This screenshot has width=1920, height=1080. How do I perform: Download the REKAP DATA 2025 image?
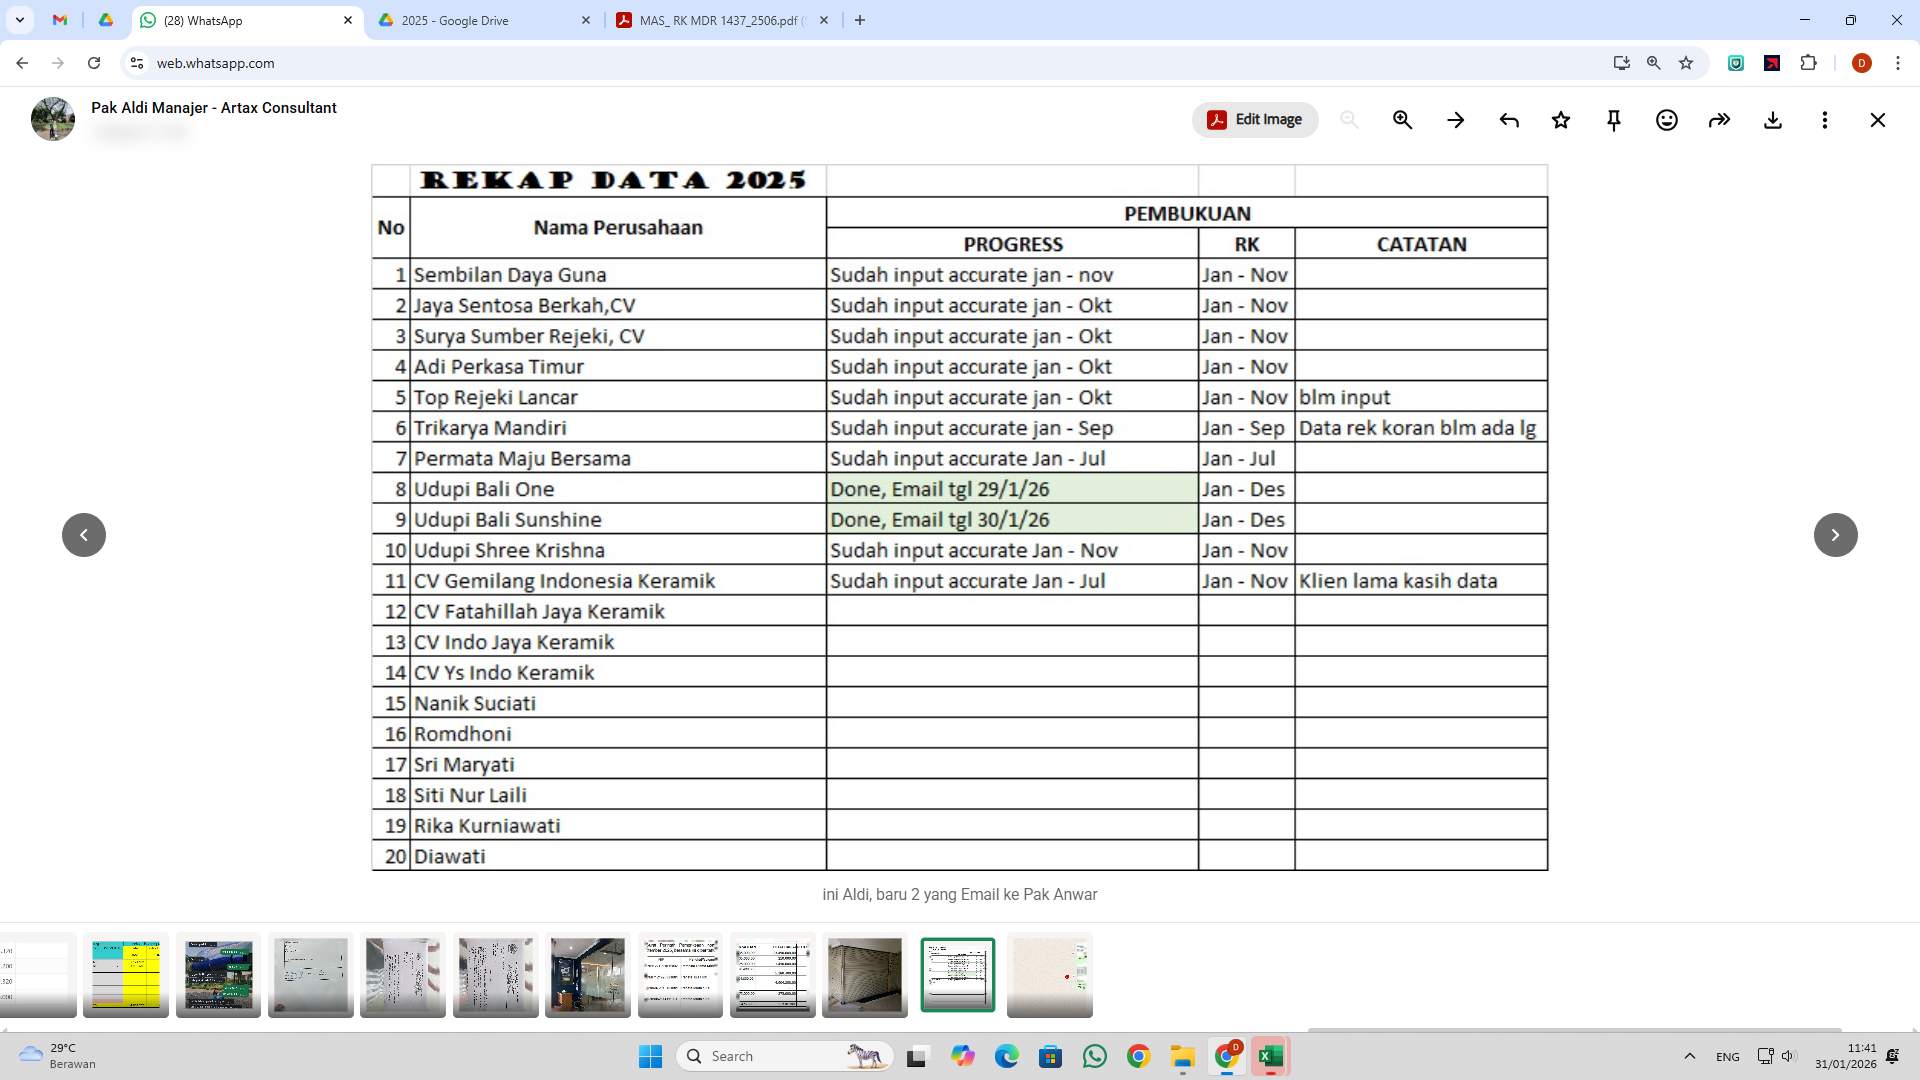click(x=1772, y=119)
